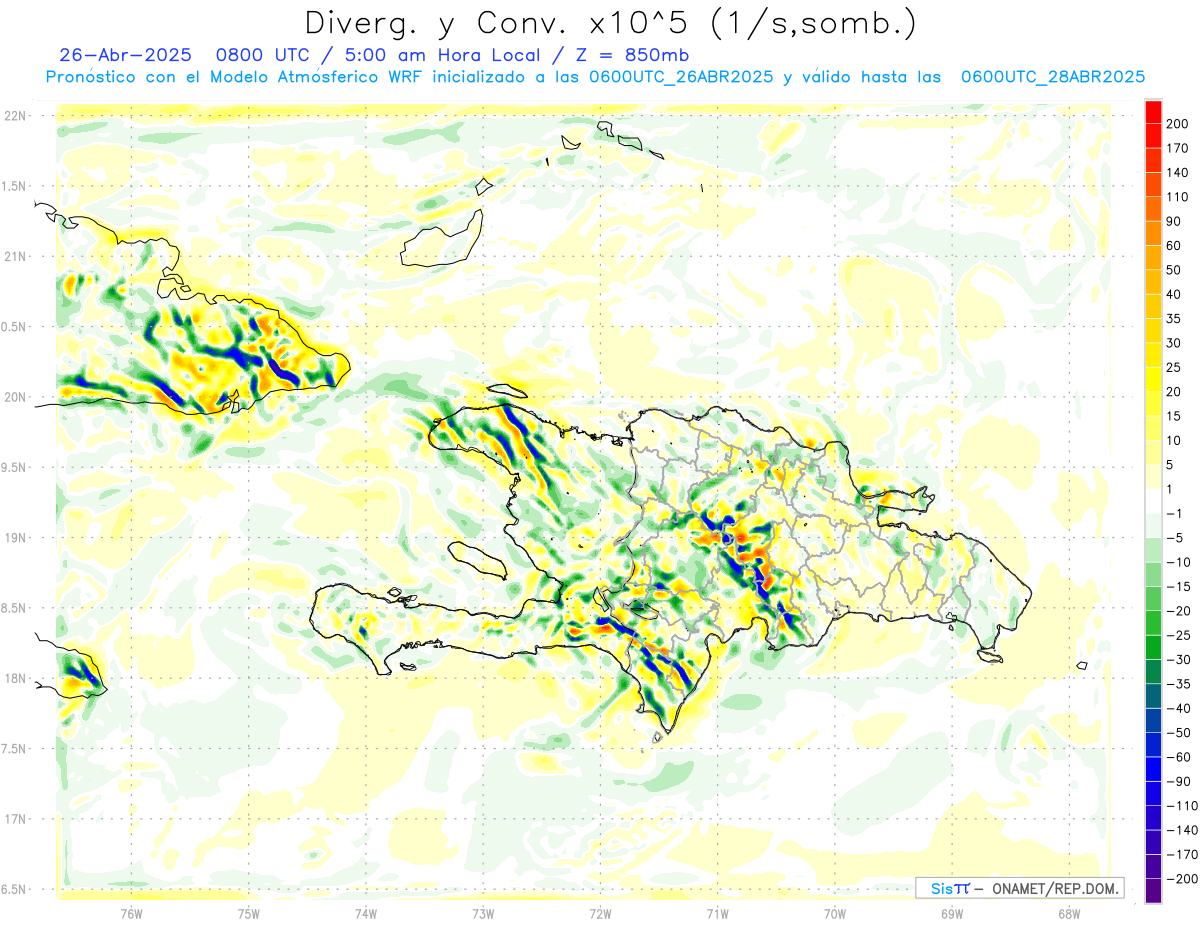This screenshot has width=1200, height=927.
Task: Click the '68W' longitude label
Action: 1069,913
